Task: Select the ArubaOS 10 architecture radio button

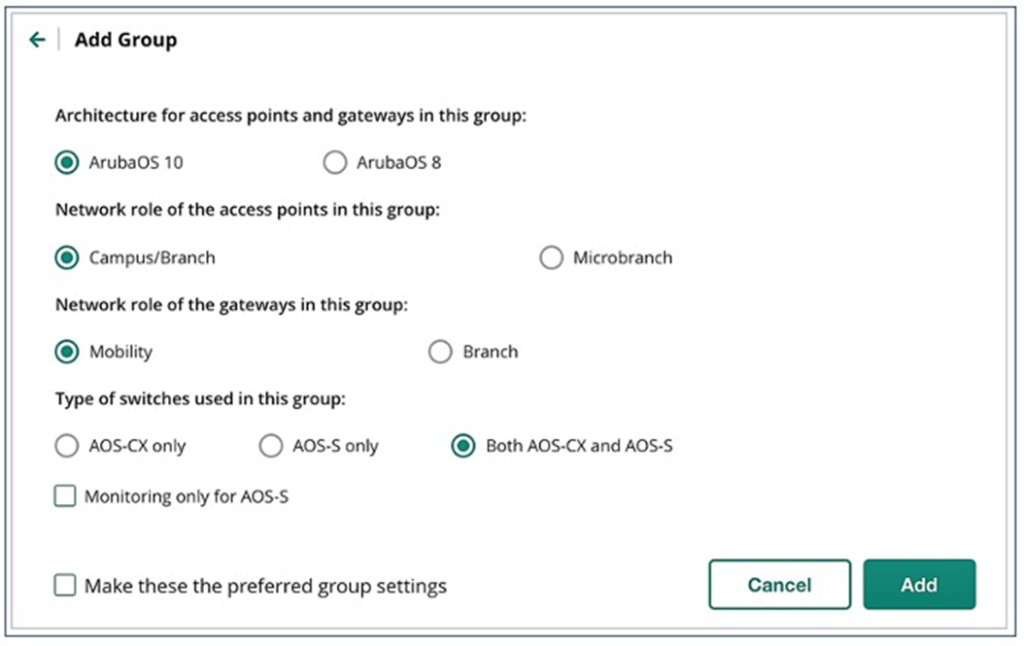Action: (x=67, y=162)
